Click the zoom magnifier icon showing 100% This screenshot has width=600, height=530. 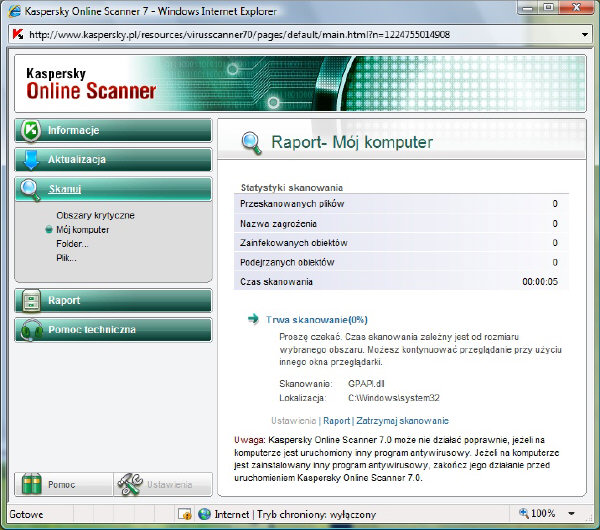[523, 513]
